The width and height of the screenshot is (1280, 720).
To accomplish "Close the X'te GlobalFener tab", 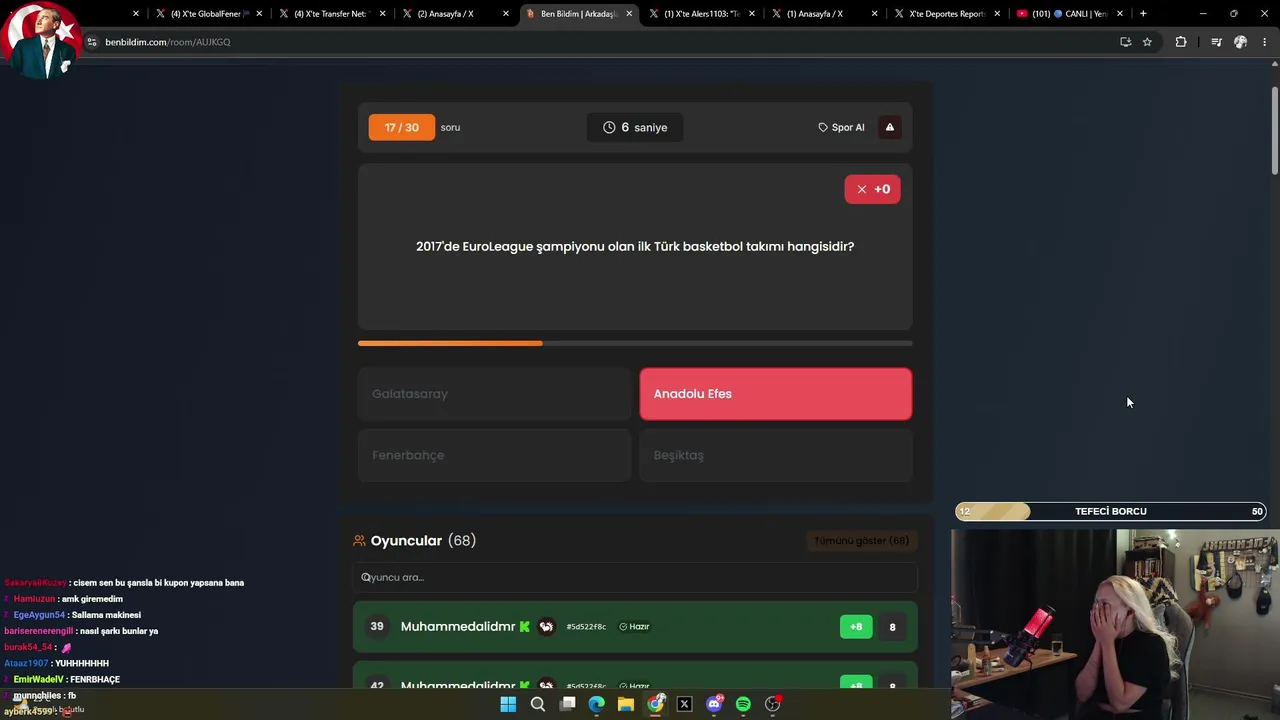I will (x=260, y=14).
